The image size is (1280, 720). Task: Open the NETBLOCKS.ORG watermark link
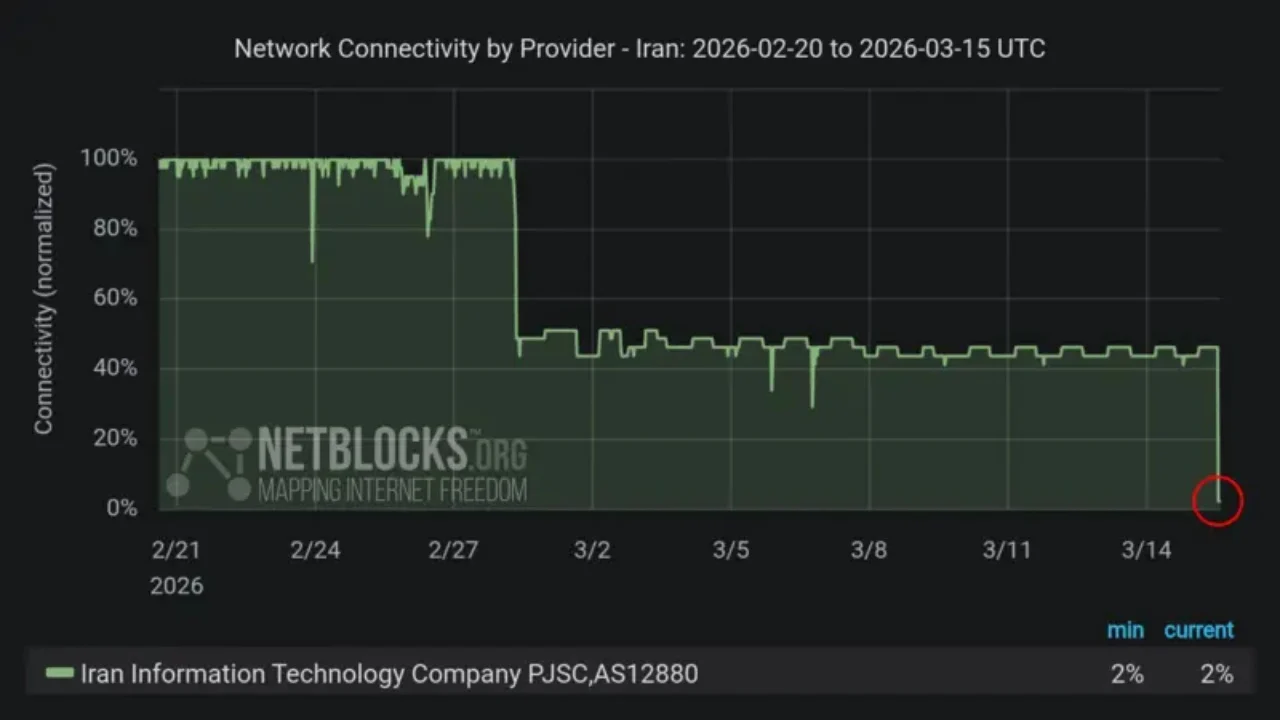click(x=392, y=449)
